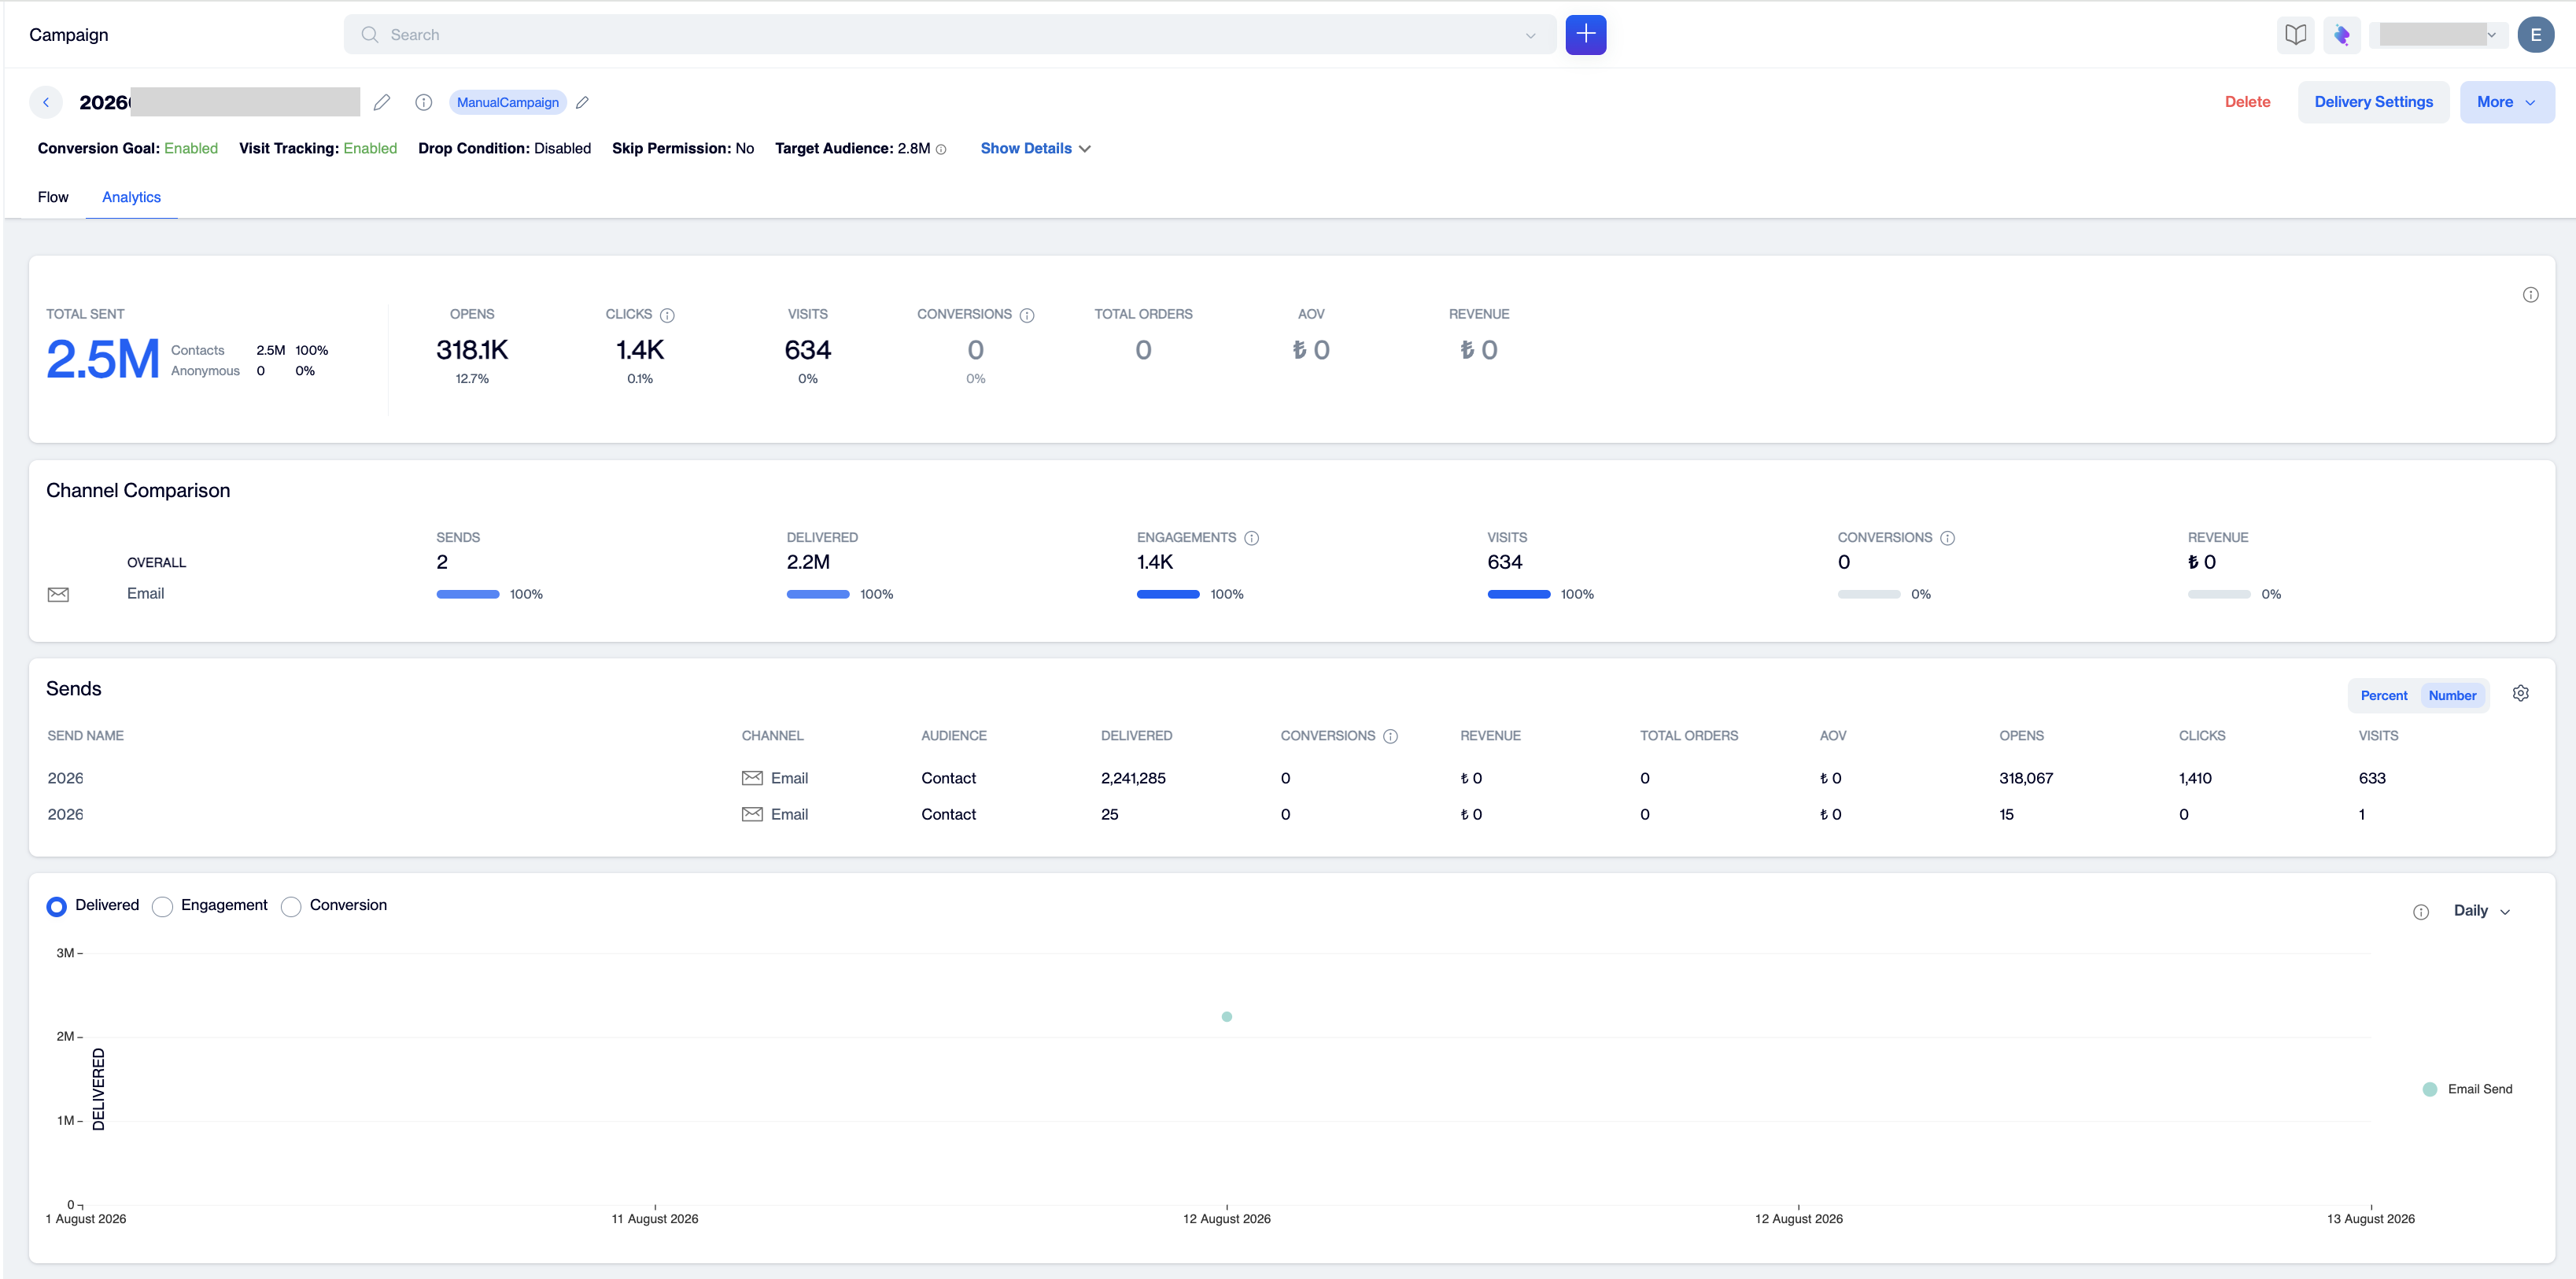Image resolution: width=2576 pixels, height=1279 pixels.
Task: Click the Search input field
Action: click(948, 35)
